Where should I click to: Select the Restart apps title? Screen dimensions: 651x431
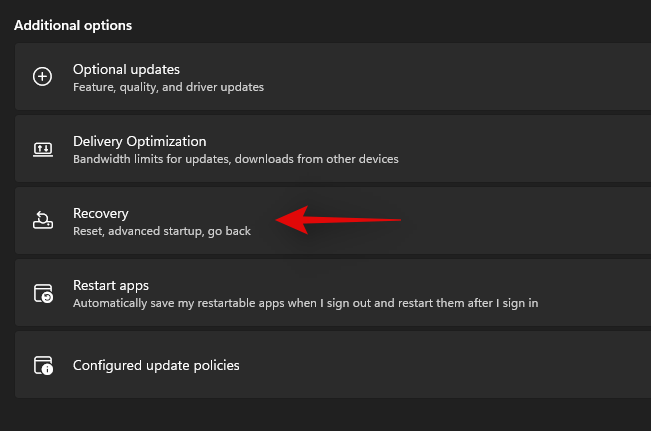point(111,285)
